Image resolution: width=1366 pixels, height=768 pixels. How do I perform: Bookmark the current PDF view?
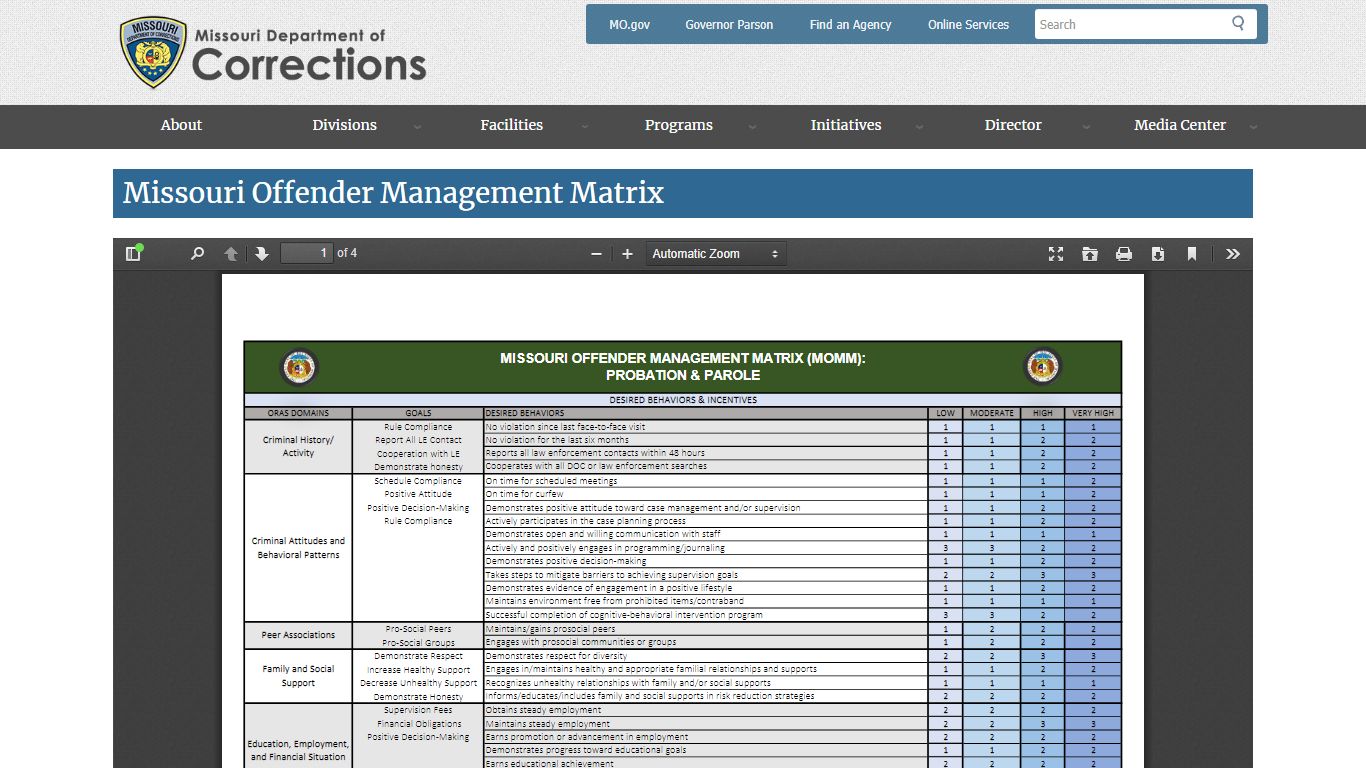point(1192,254)
